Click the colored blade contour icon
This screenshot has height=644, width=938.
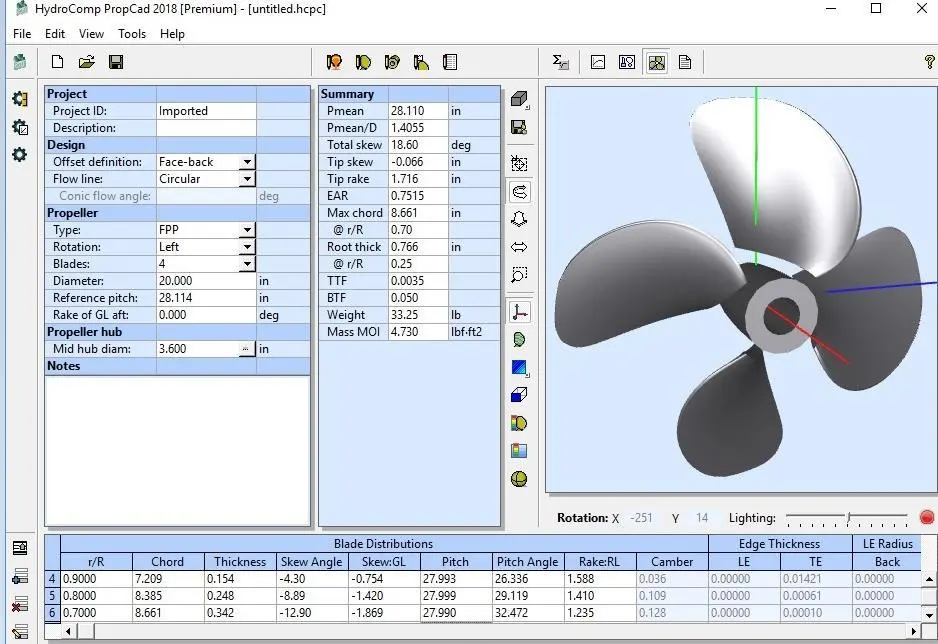(519, 423)
